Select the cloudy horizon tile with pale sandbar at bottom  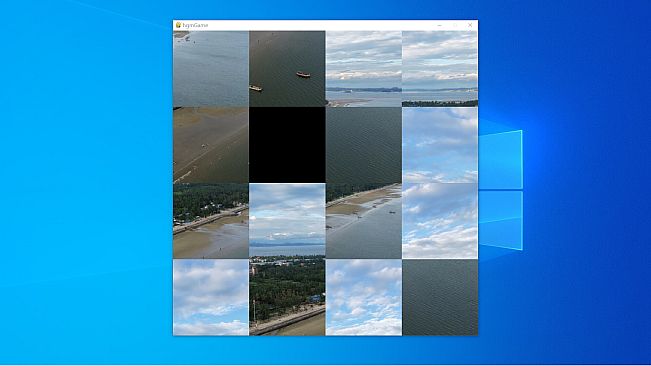[364, 69]
